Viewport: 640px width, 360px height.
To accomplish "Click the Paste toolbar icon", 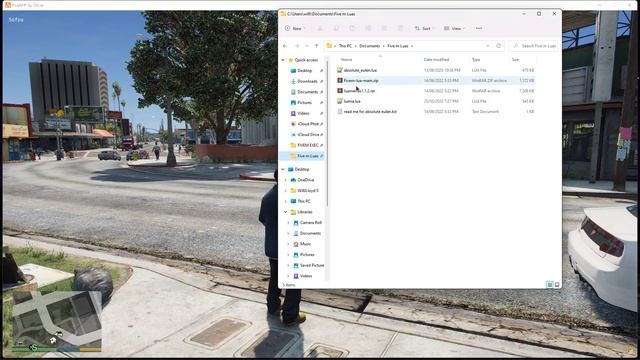I will click(x=352, y=28).
